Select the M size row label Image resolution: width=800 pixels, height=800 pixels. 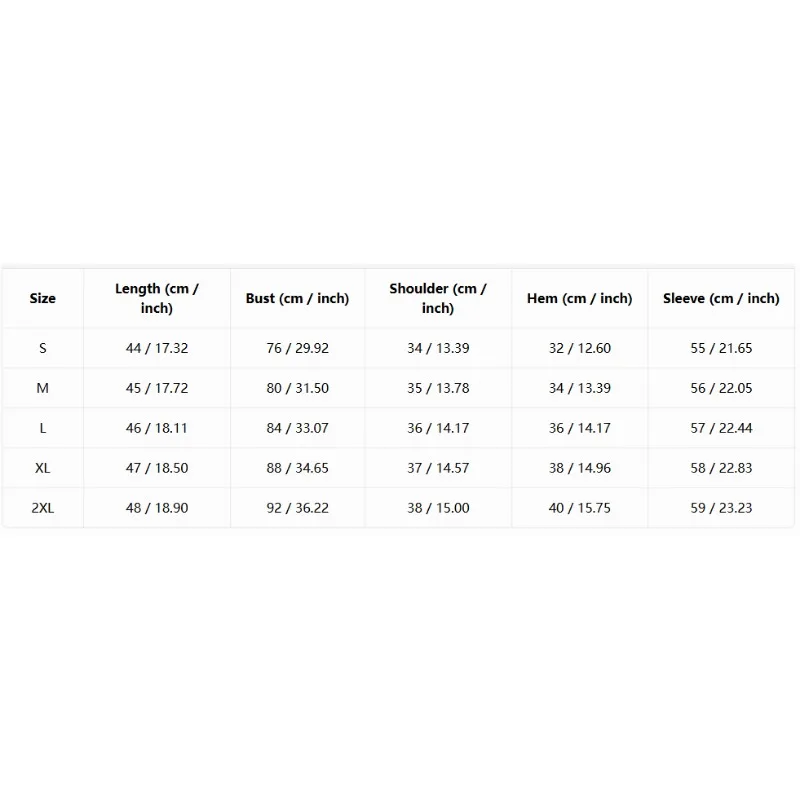coord(42,388)
